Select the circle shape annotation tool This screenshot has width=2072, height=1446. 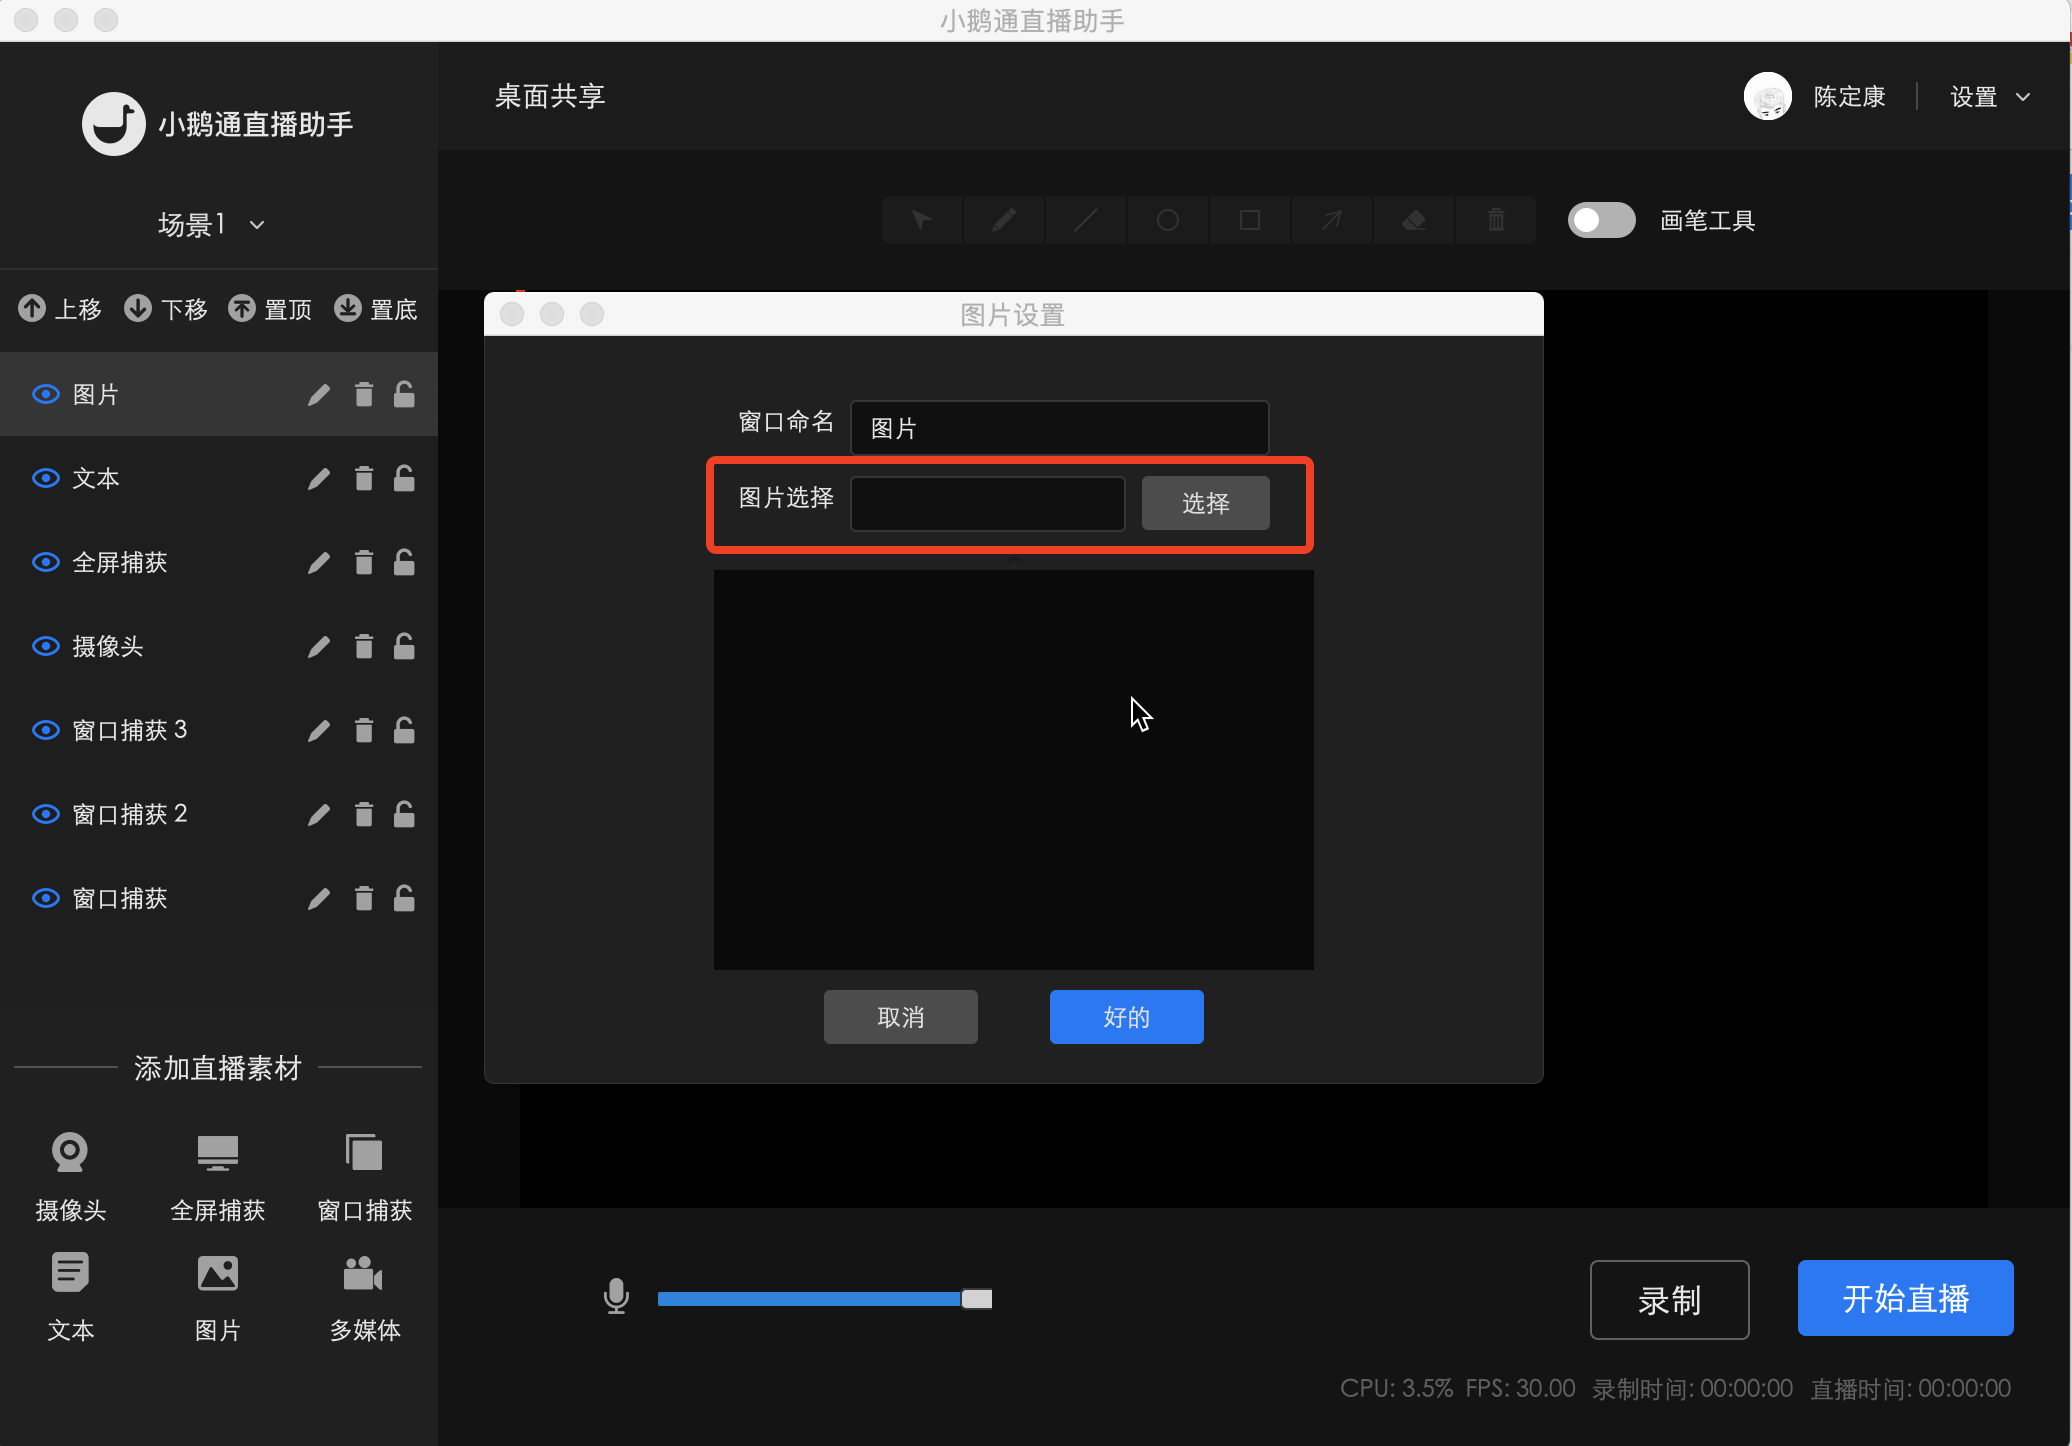click(x=1167, y=220)
